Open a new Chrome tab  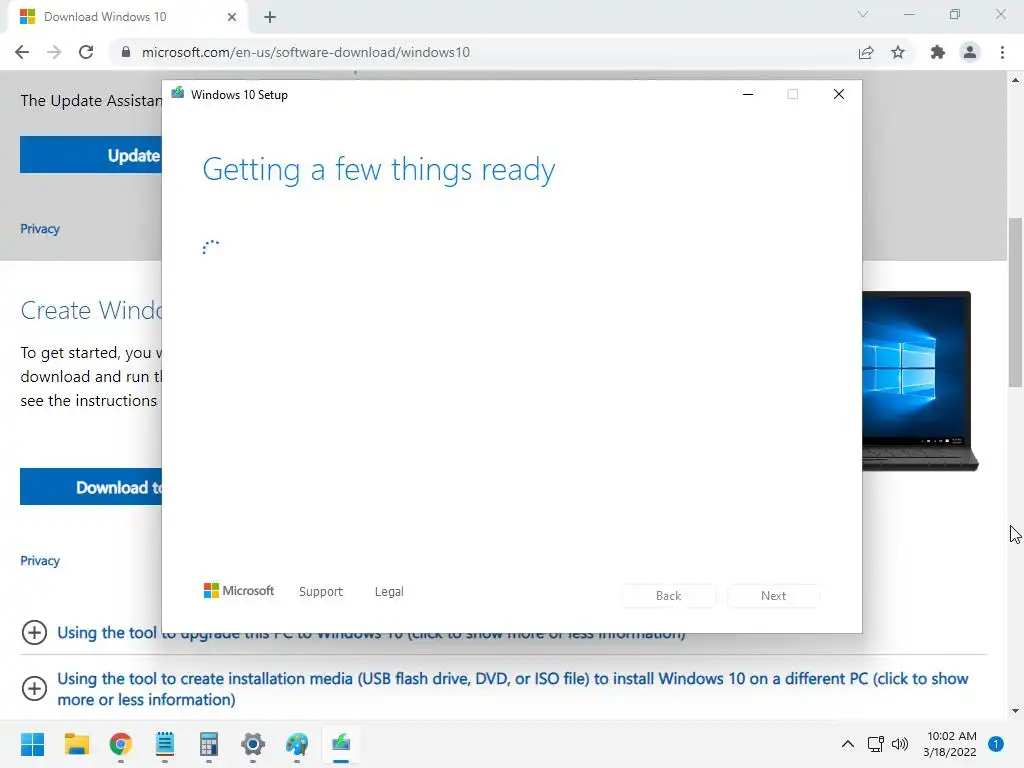pos(270,17)
